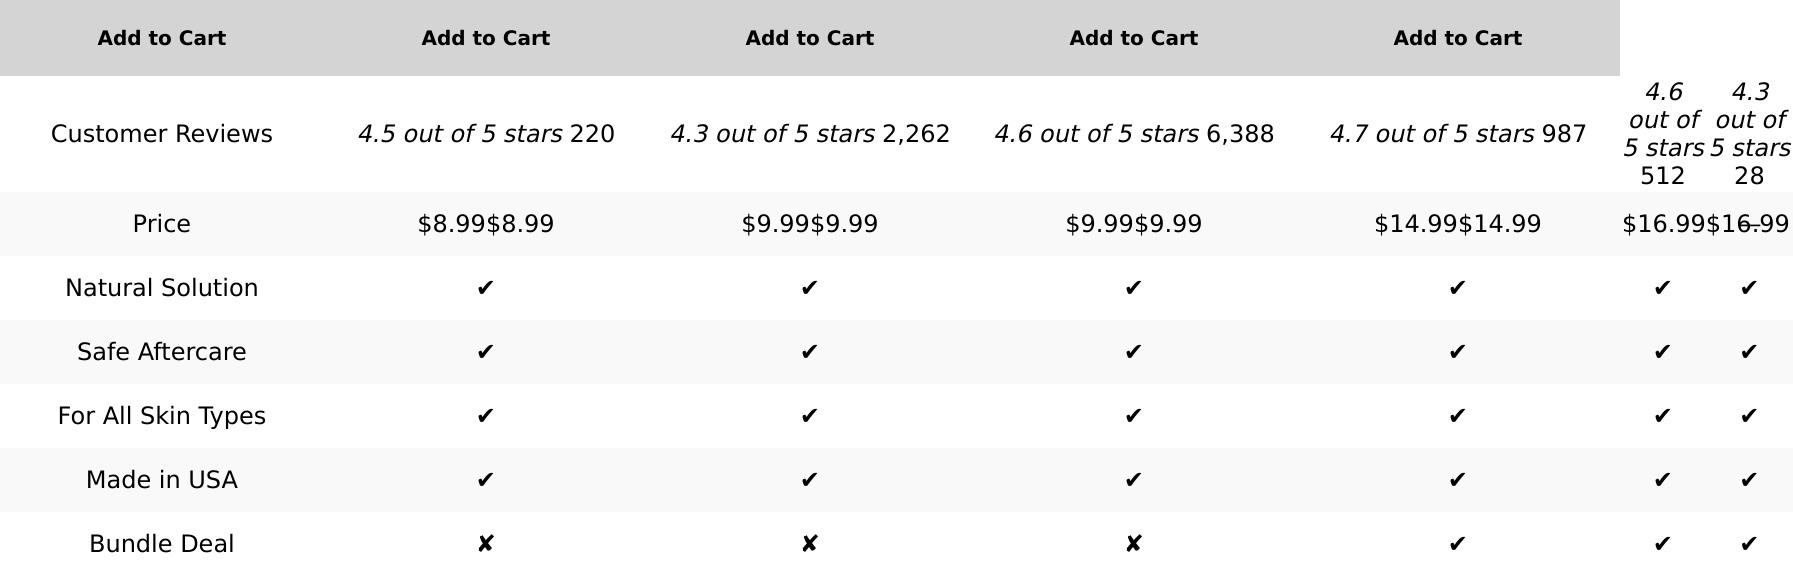Click the Bundle Deal X mark under 6,388-review product
Viewport: 1793px width, 576px height.
coord(1133,544)
